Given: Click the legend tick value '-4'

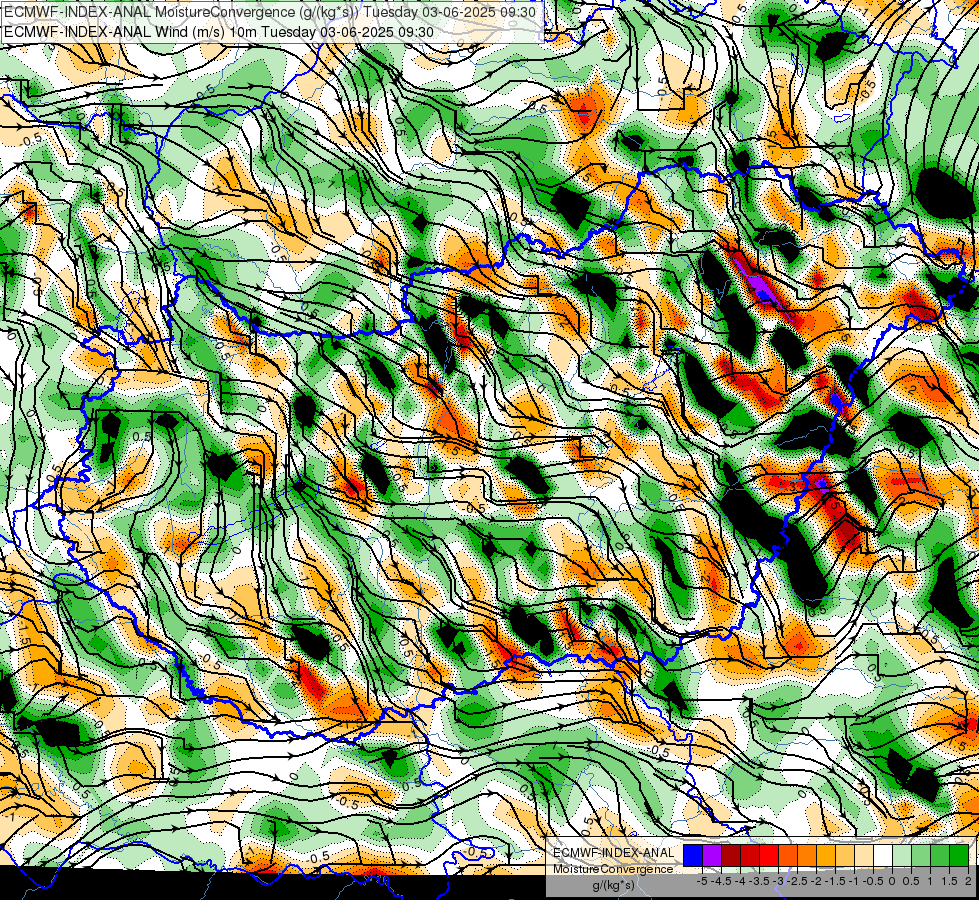Looking at the screenshot, I should [x=740, y=881].
